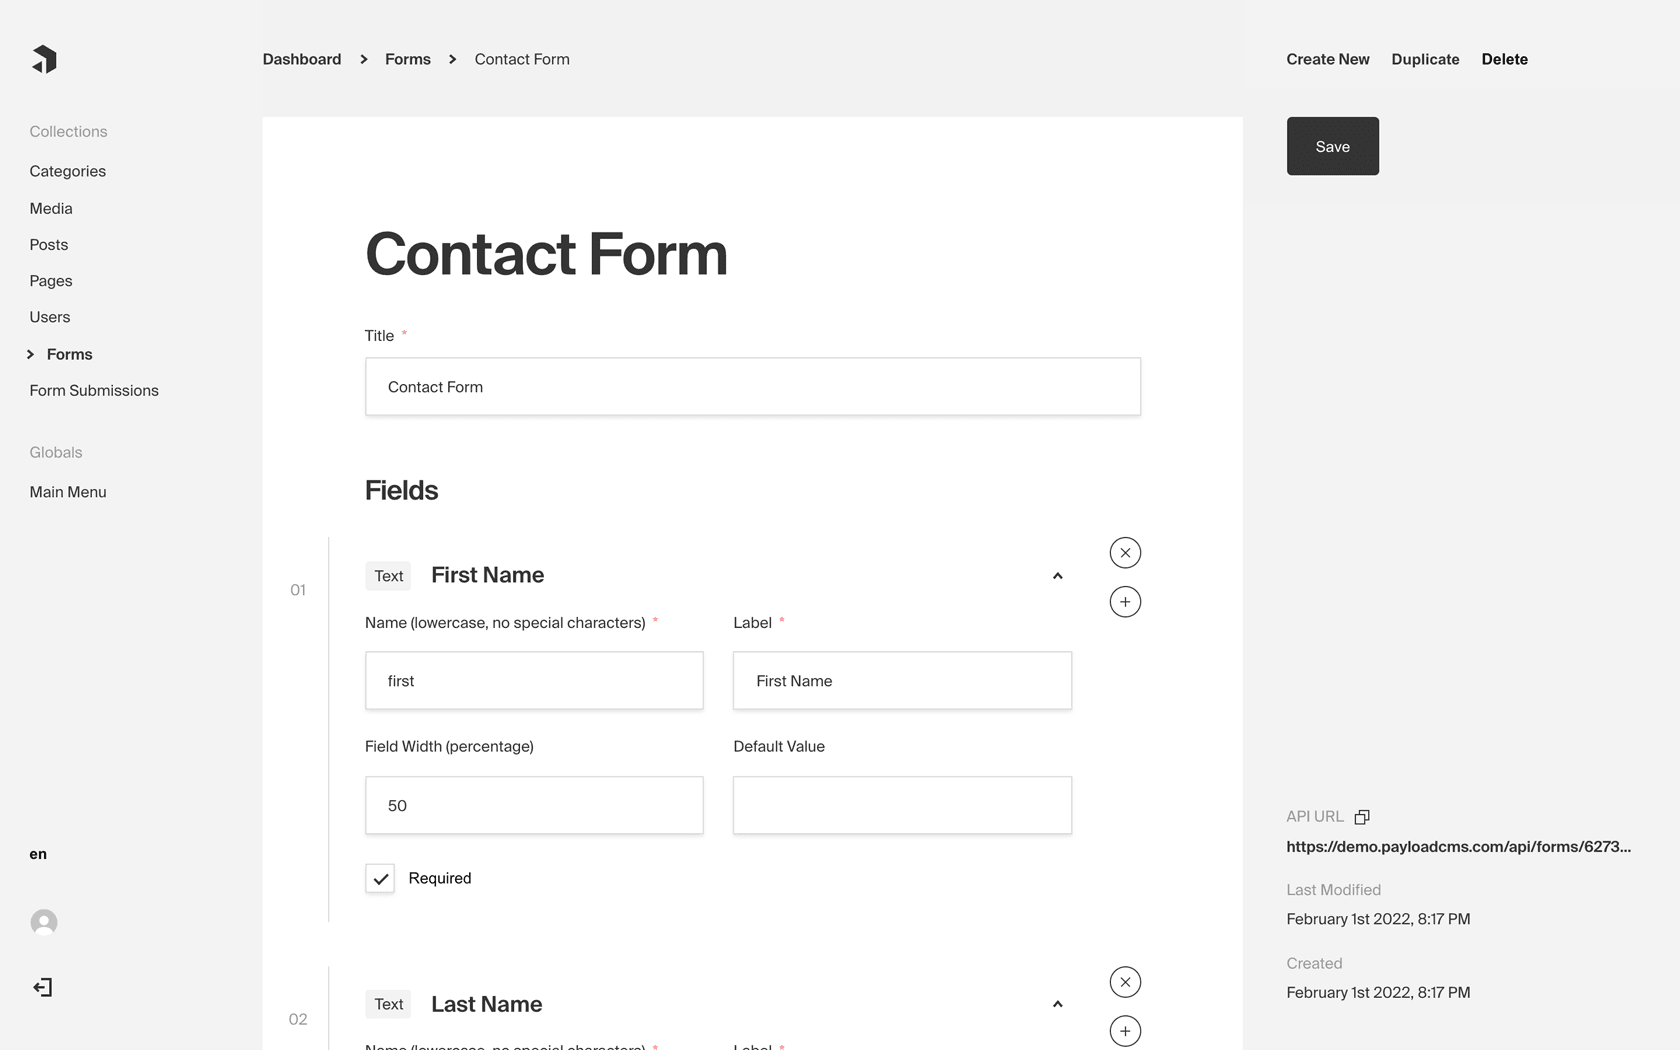Expand the Forms collection arrow in sidebar
Viewport: 1680px width, 1050px height.
tap(30, 353)
